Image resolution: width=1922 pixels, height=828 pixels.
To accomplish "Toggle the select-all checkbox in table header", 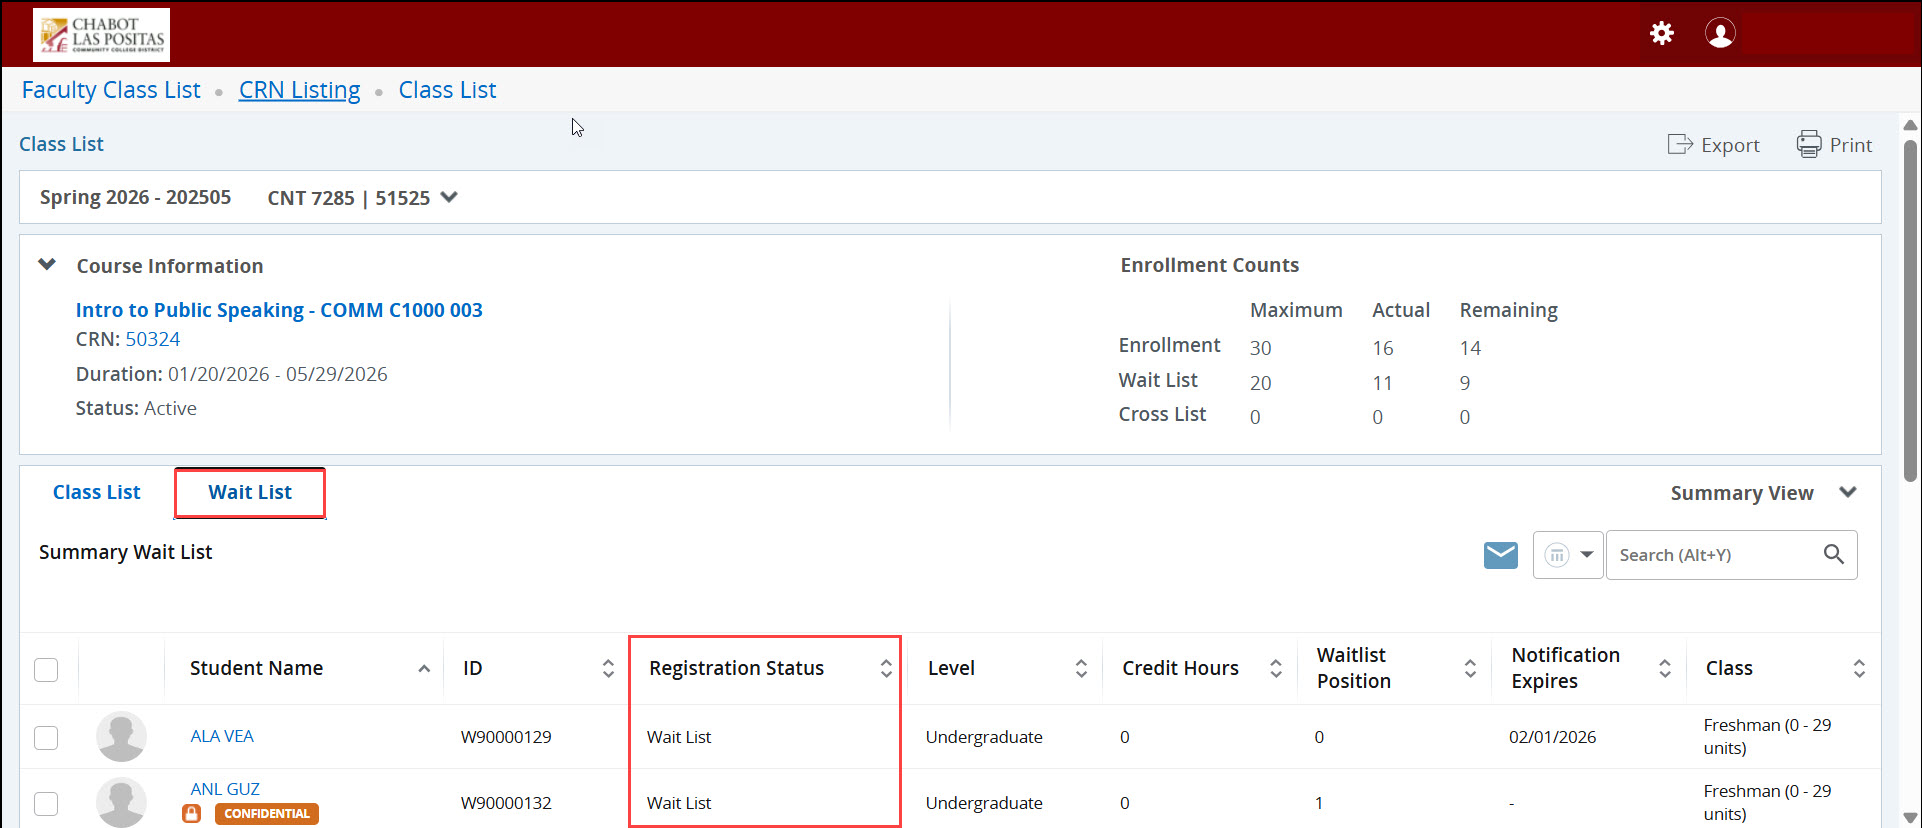I will [x=46, y=669].
